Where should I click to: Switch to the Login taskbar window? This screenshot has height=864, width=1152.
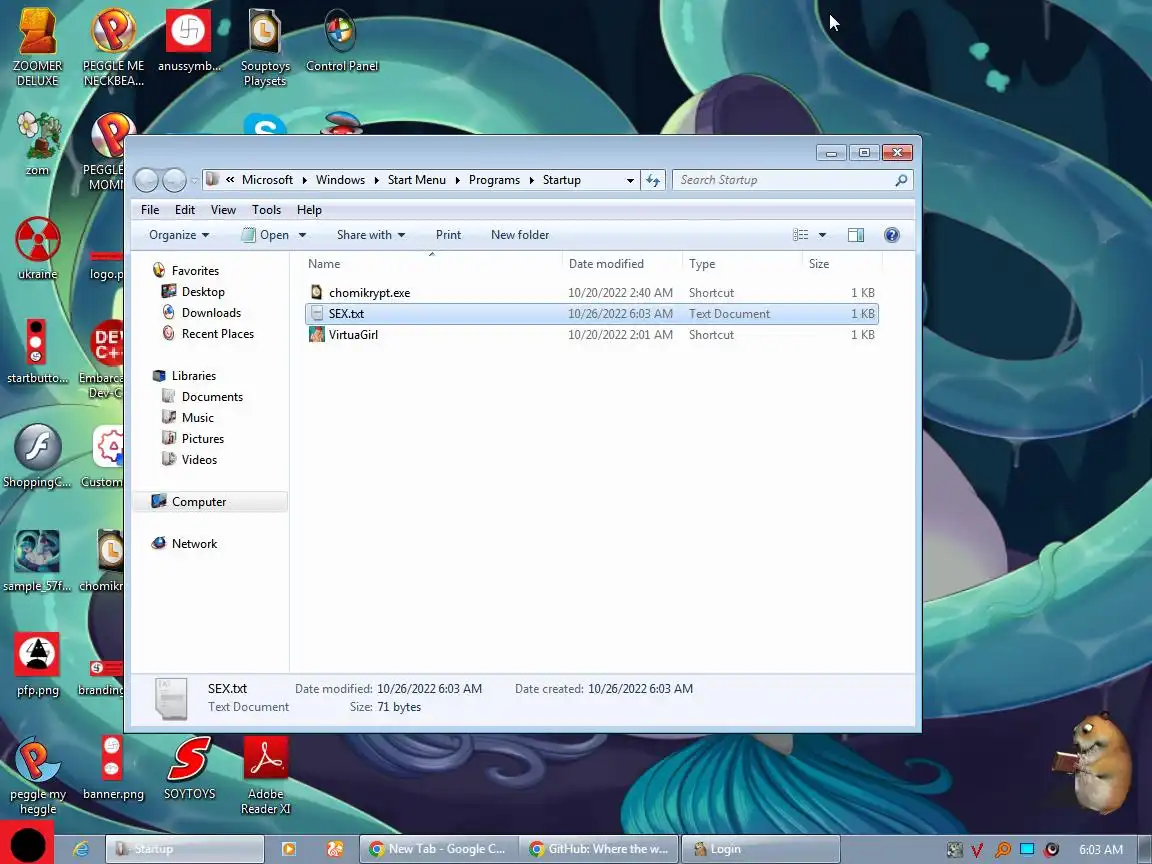click(x=760, y=849)
